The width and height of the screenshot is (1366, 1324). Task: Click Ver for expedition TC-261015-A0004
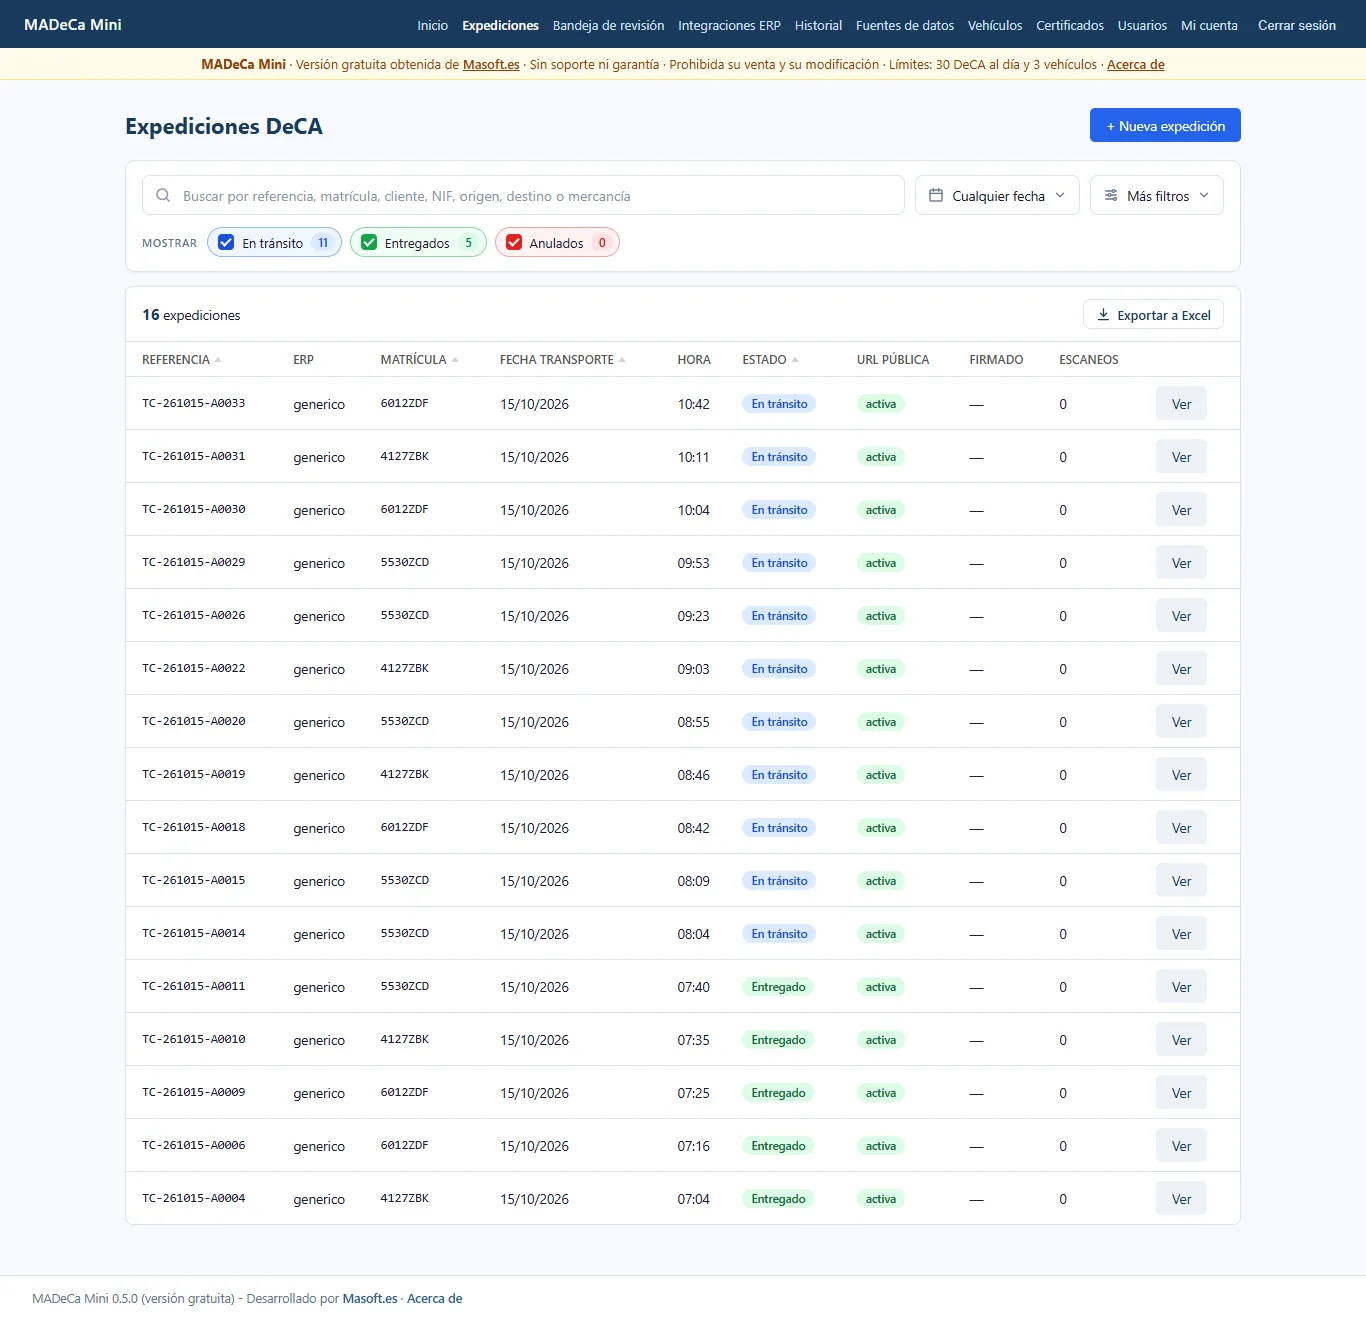coord(1181,1199)
